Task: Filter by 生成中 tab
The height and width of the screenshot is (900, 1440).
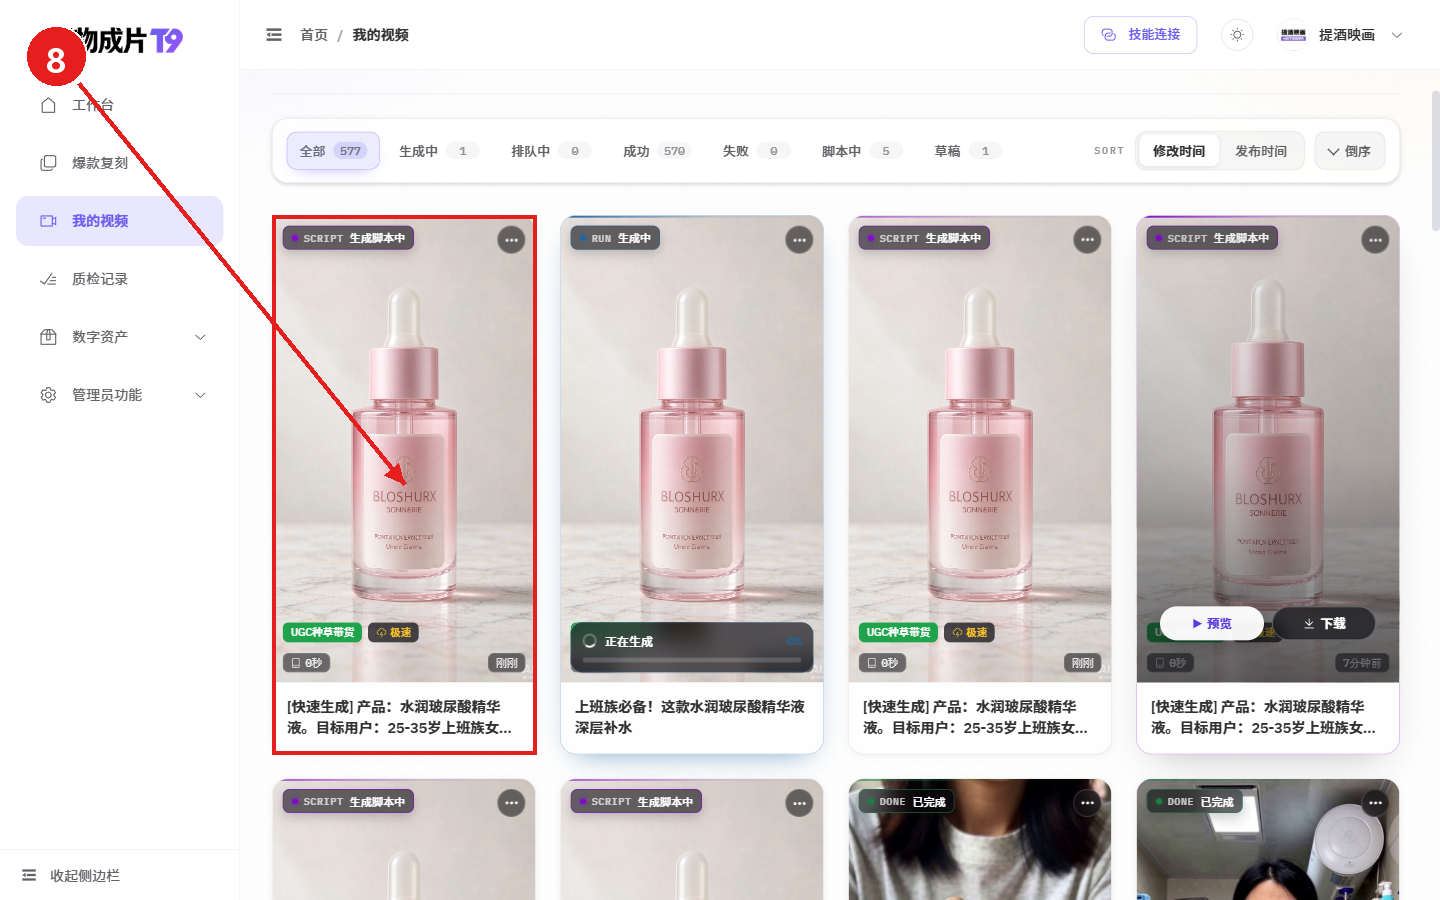Action: (x=439, y=151)
